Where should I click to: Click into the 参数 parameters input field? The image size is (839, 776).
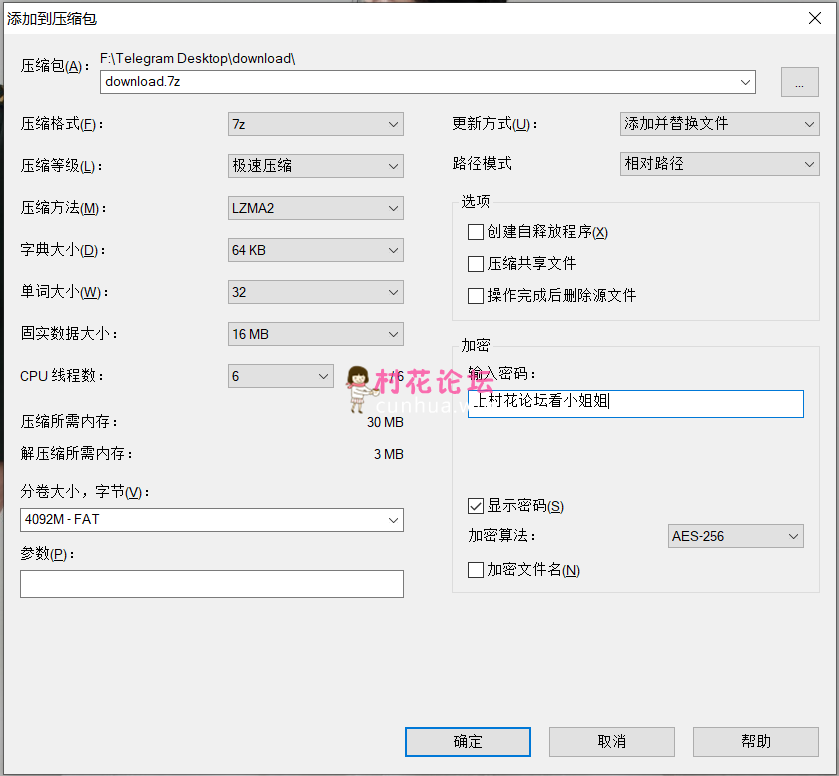click(x=212, y=584)
